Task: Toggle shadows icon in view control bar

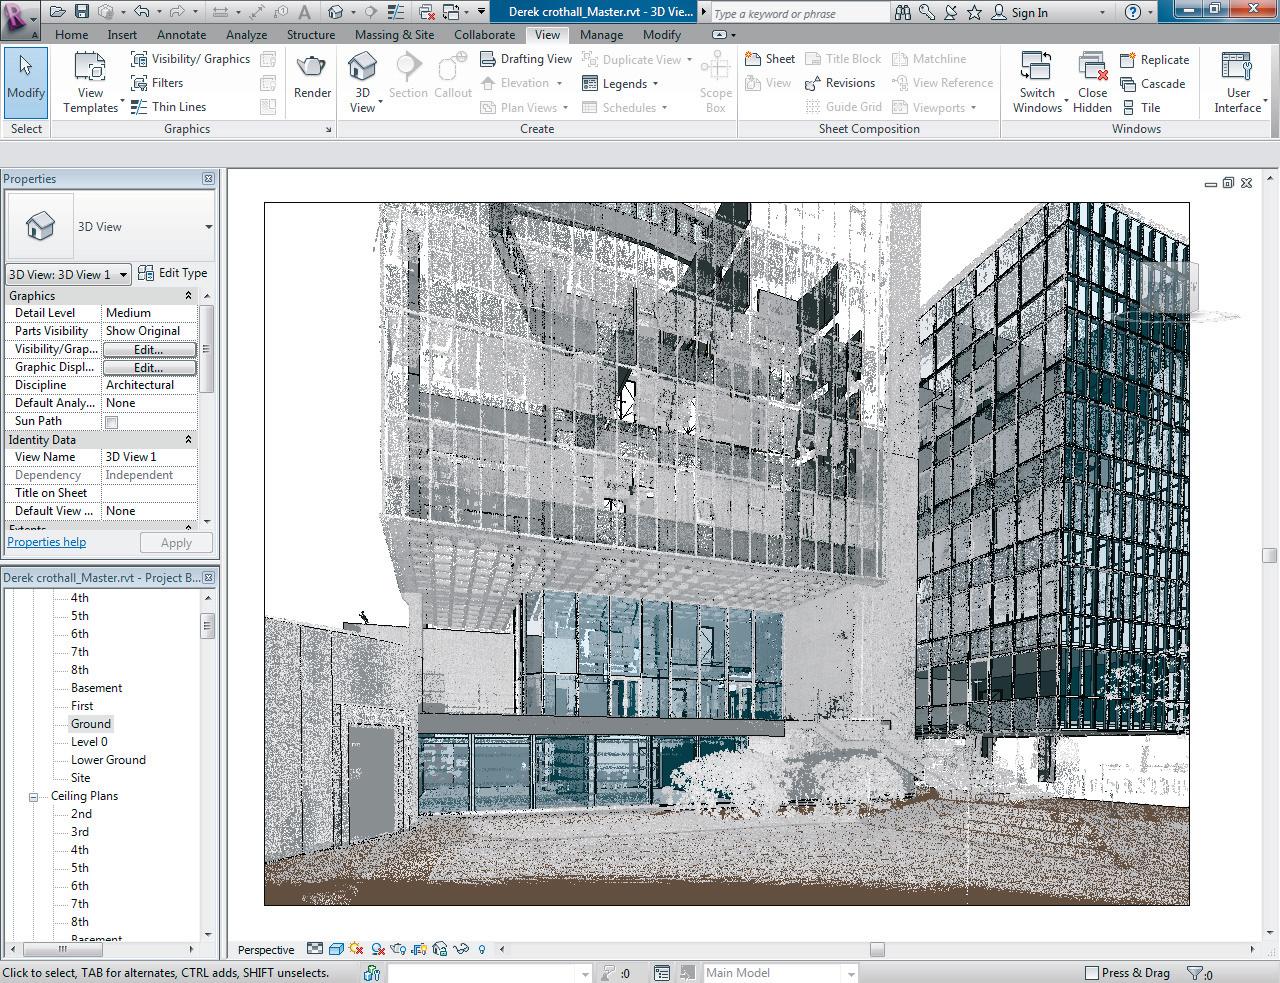Action: [x=378, y=949]
